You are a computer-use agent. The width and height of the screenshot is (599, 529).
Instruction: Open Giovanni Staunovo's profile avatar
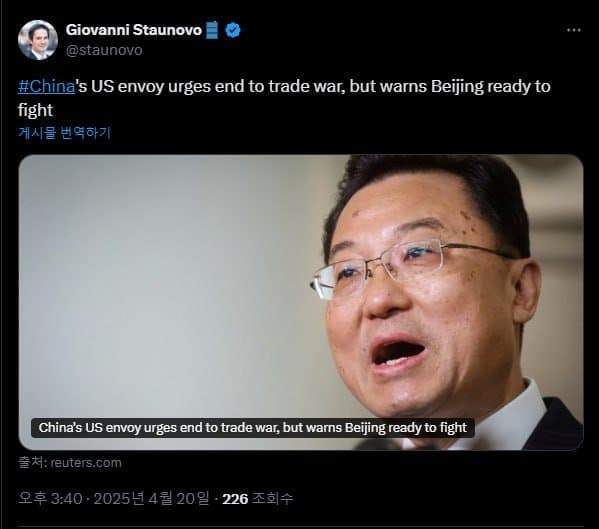[37, 40]
